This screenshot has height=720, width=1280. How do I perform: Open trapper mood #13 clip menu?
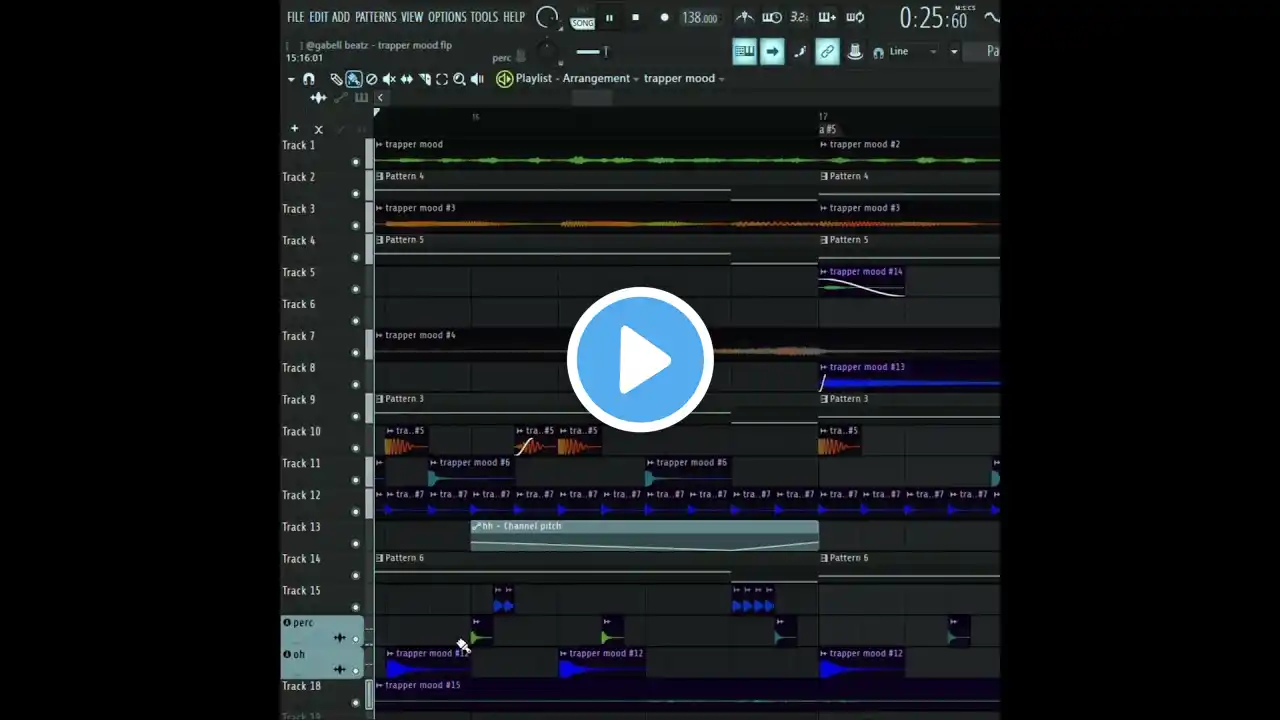[x=824, y=367]
